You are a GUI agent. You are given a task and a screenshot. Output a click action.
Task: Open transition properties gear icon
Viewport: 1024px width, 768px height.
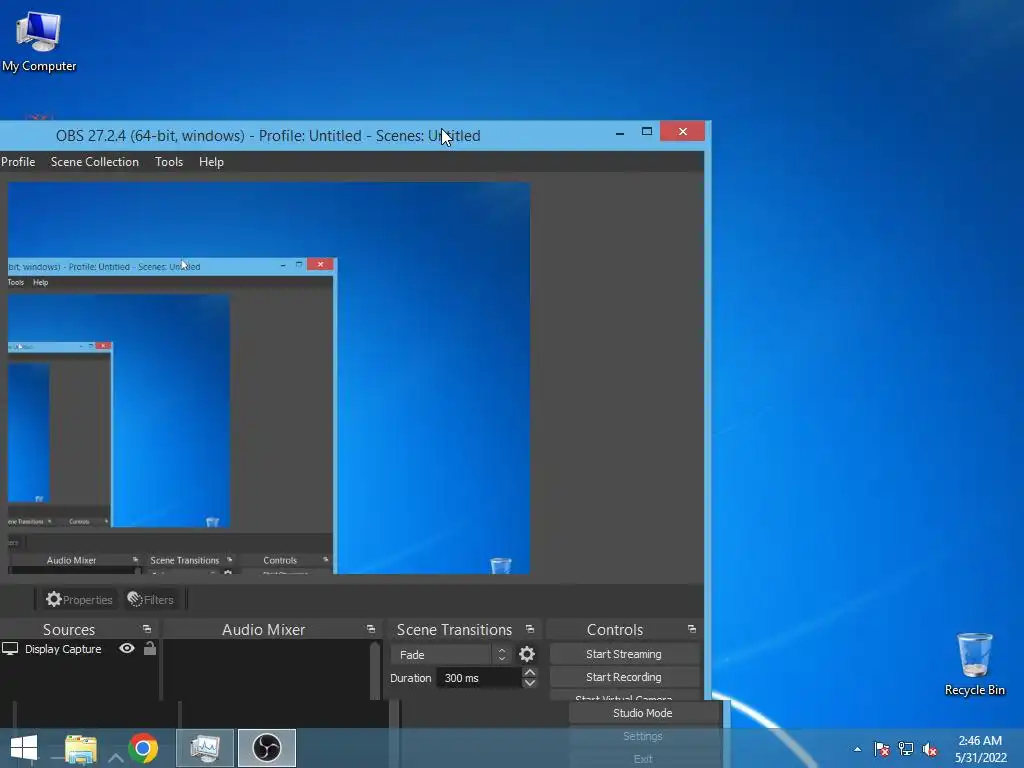pos(527,654)
